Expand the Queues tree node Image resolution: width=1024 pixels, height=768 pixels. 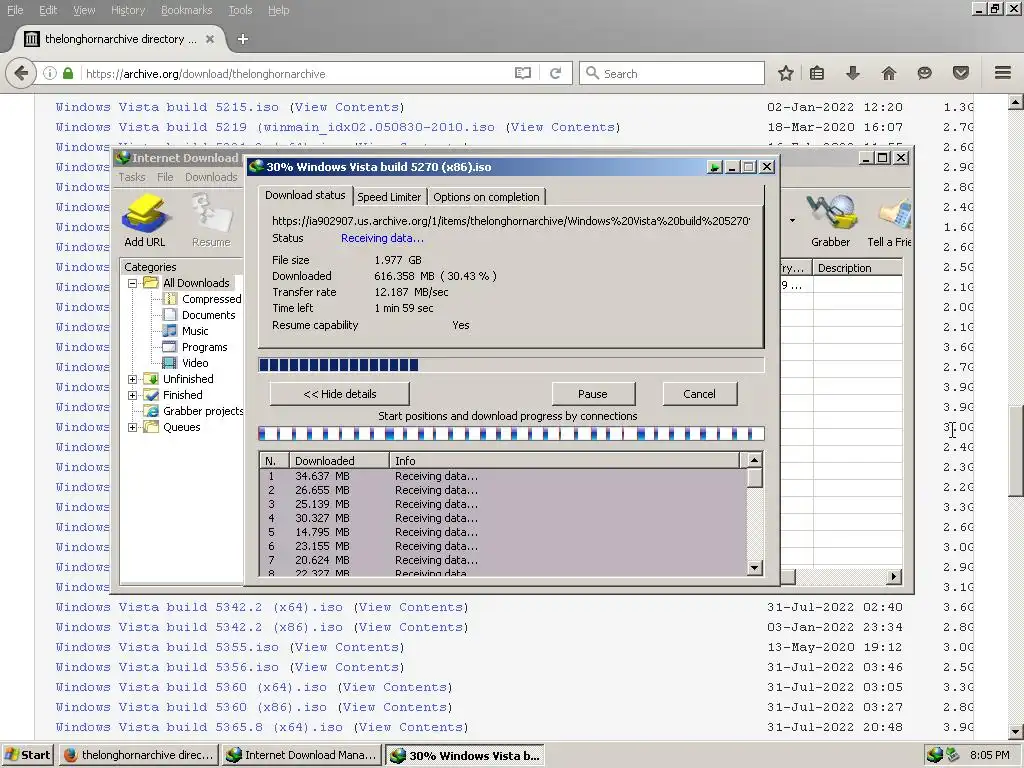(x=133, y=427)
